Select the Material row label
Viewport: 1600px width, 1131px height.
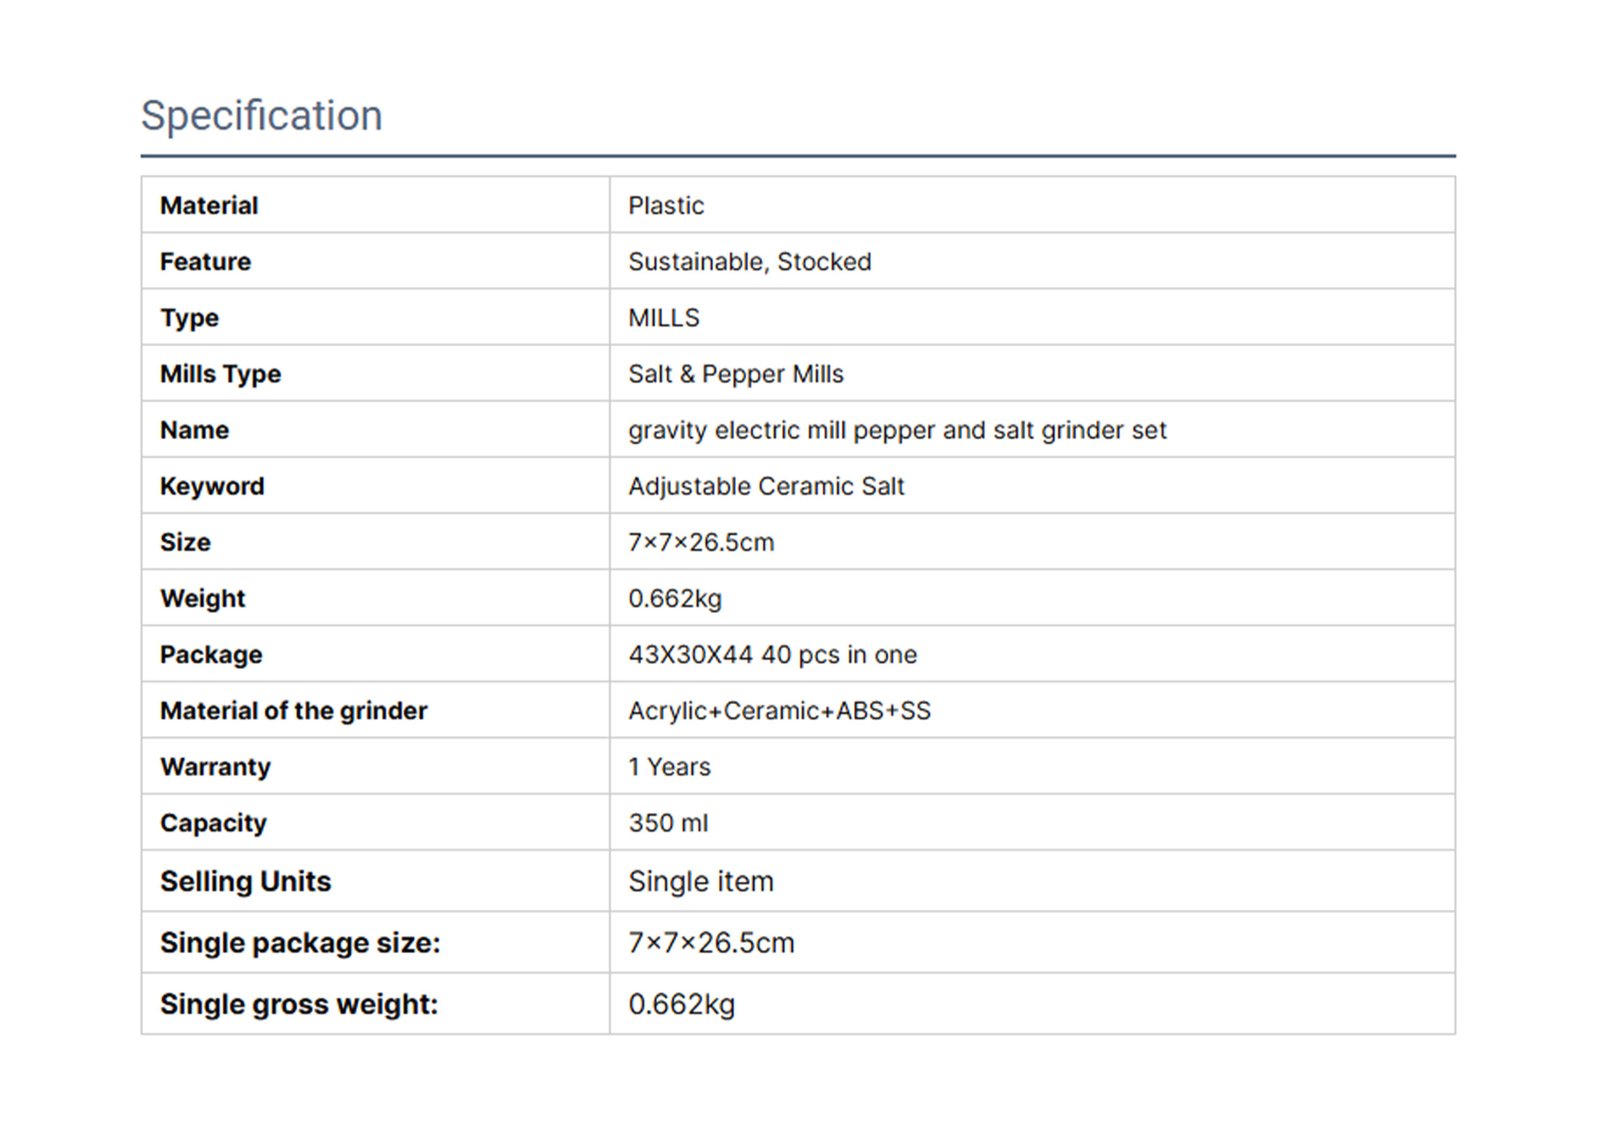click(209, 206)
